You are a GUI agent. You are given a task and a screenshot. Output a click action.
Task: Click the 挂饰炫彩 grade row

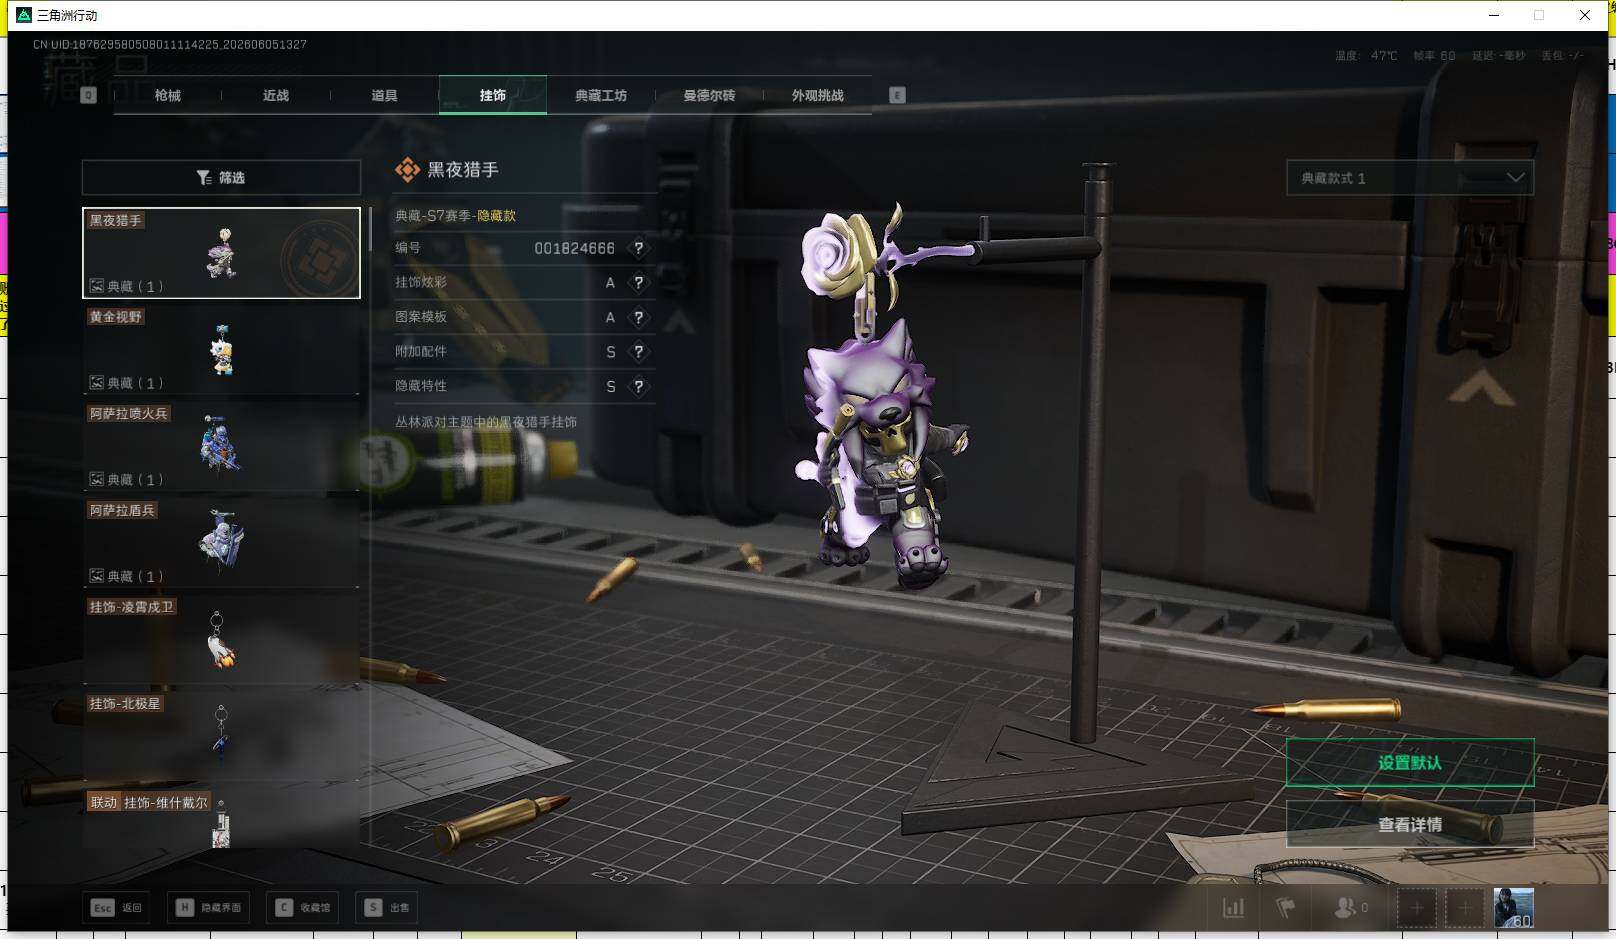click(525, 283)
